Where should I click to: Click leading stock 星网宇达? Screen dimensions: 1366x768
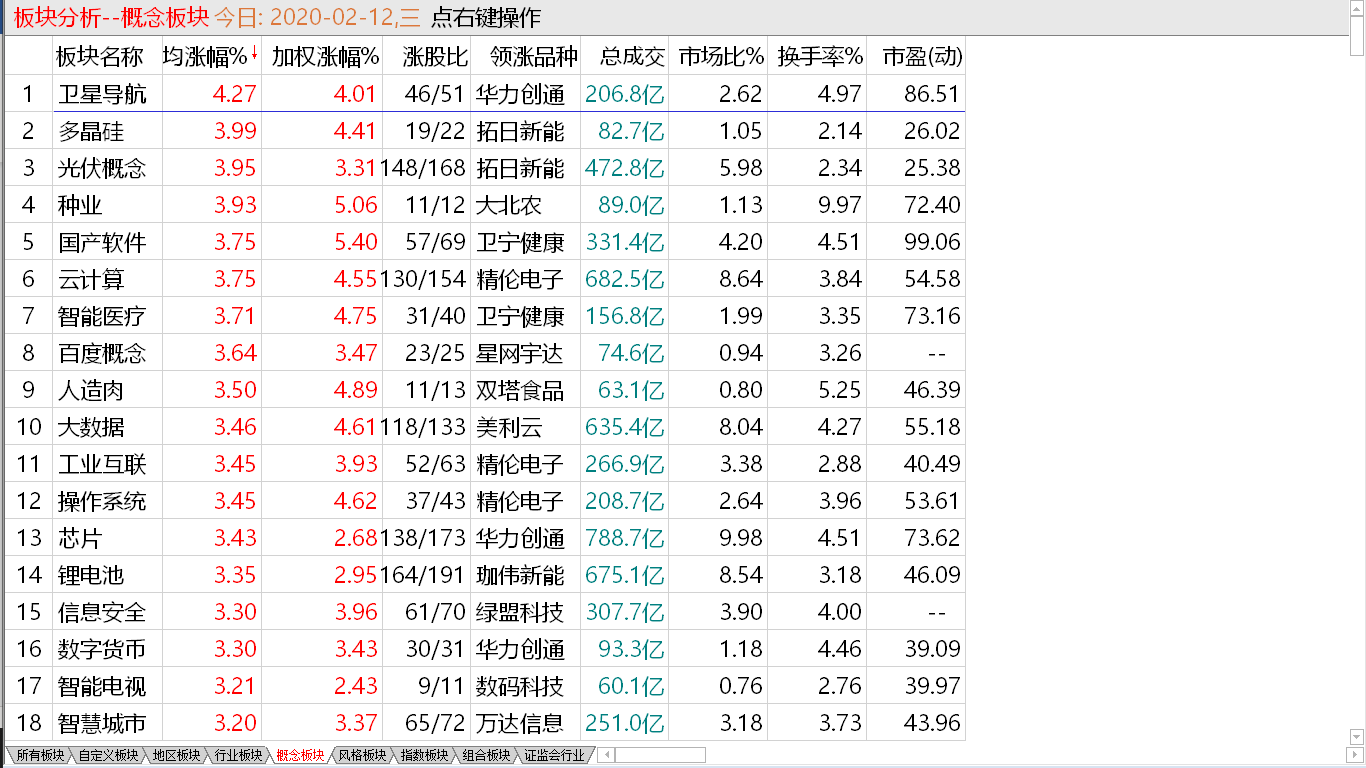tap(520, 353)
